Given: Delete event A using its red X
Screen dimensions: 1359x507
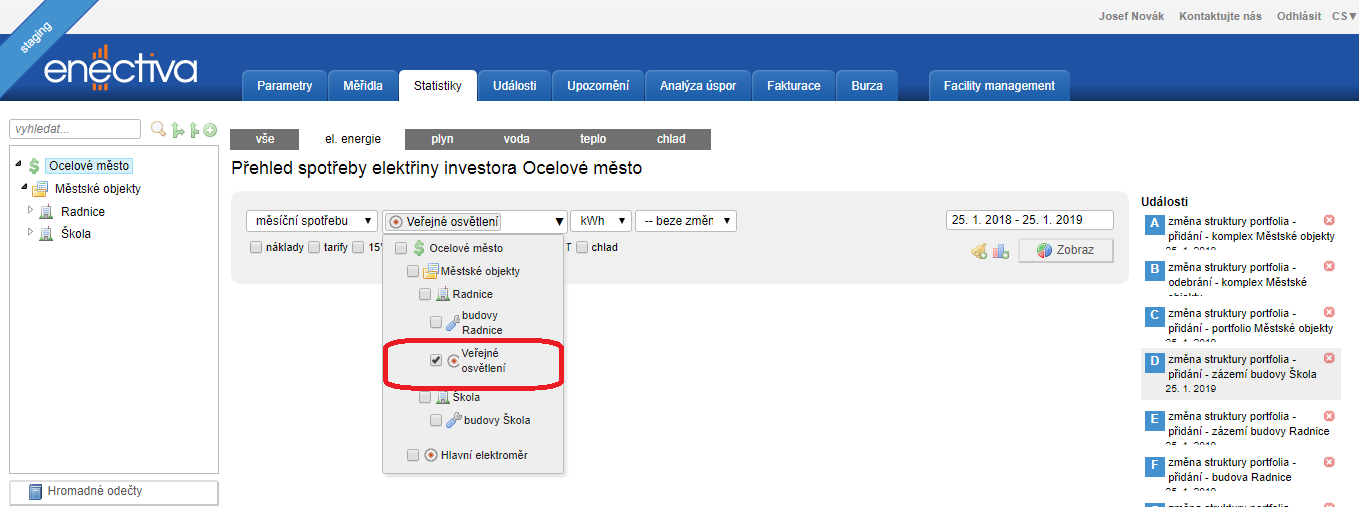Looking at the screenshot, I should (1329, 220).
